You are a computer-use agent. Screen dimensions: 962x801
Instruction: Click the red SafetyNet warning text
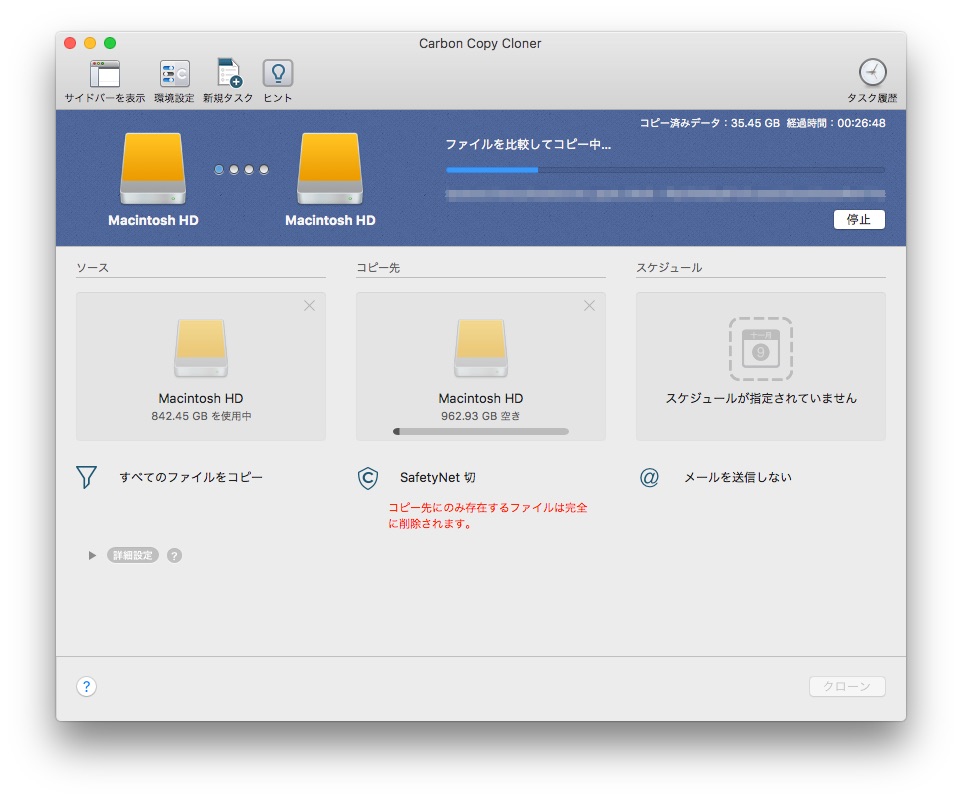488,516
